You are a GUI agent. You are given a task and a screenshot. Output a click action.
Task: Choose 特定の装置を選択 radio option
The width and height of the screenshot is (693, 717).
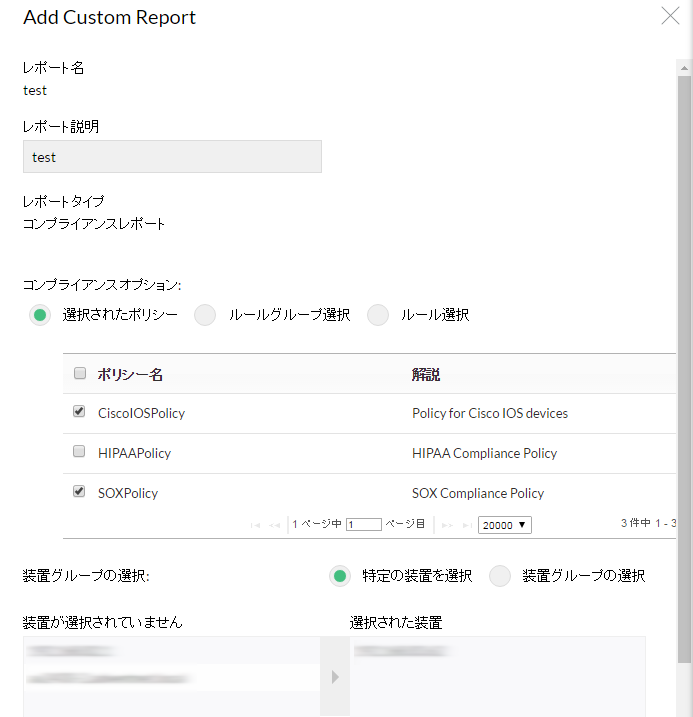coord(340,576)
